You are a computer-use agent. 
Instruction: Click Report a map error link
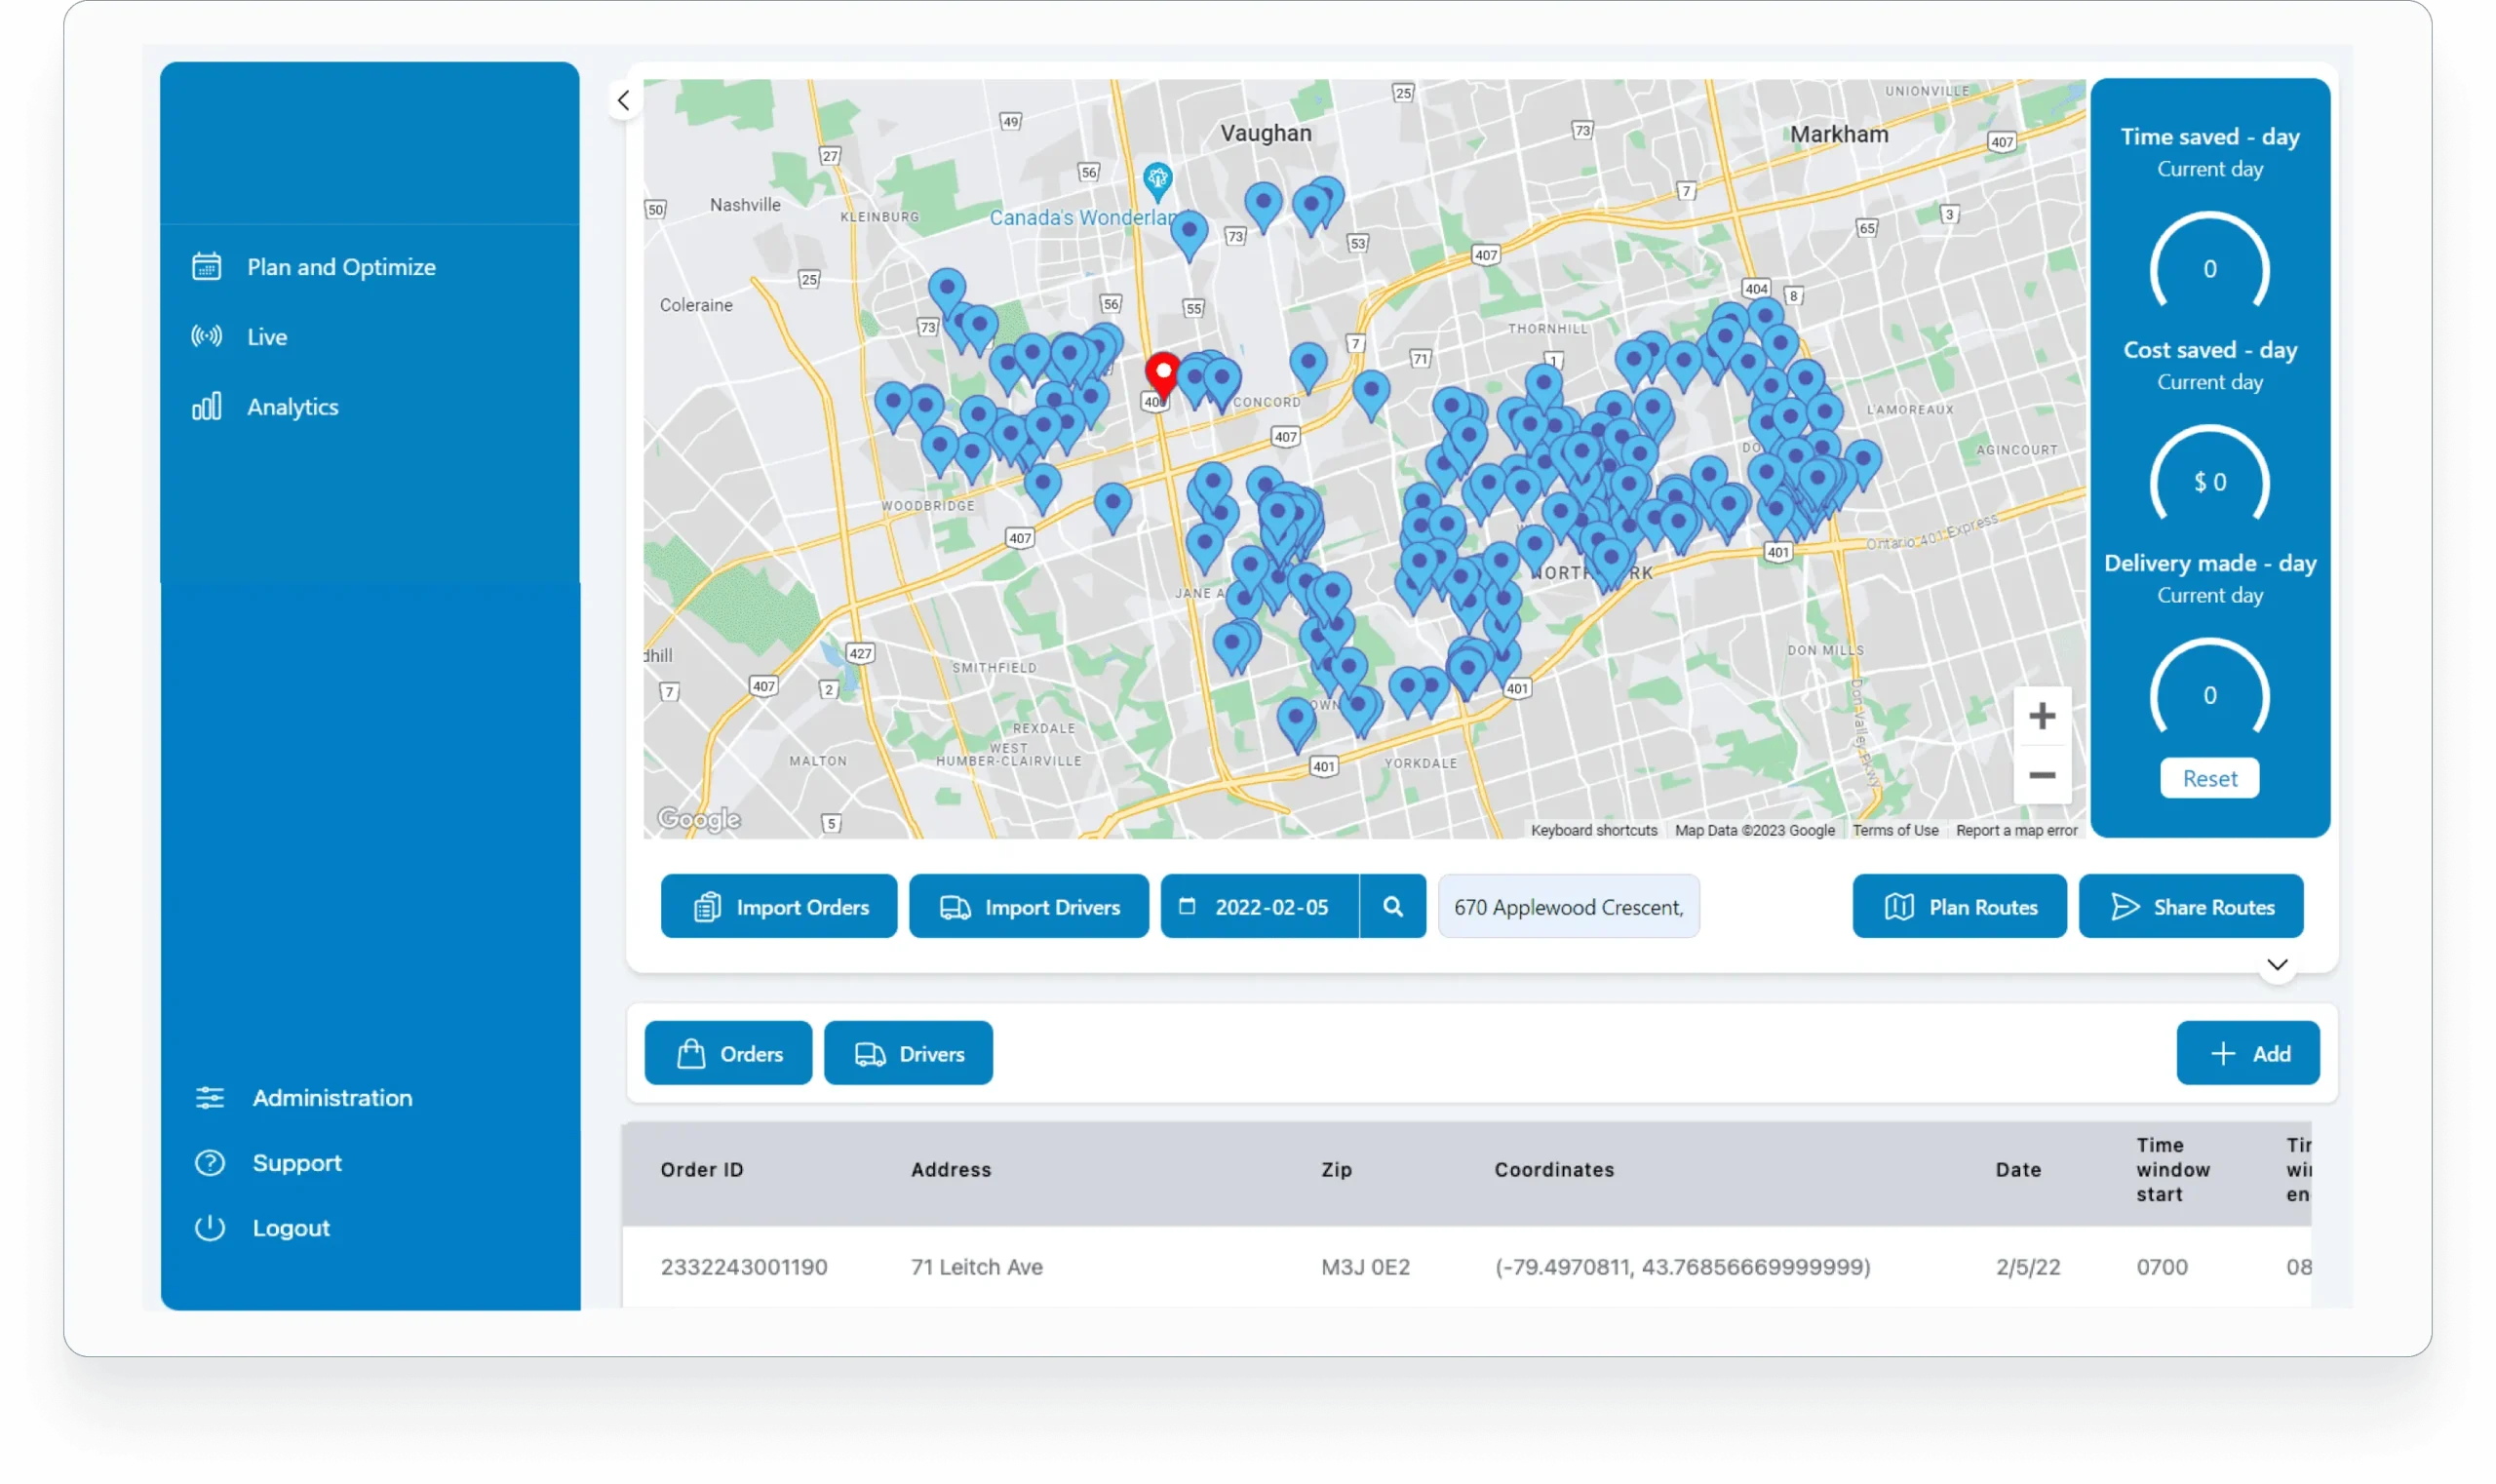pyautogui.click(x=2016, y=830)
